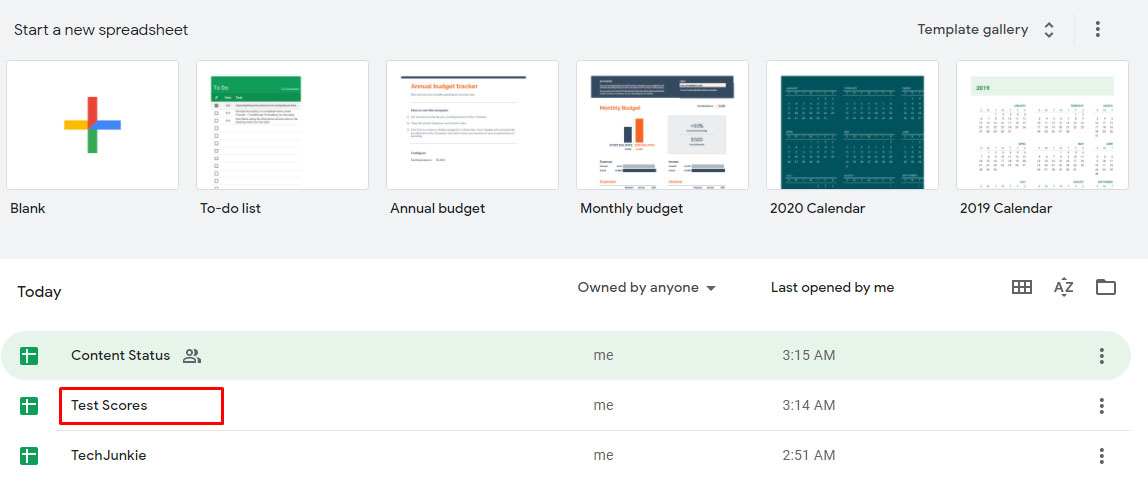
Task: Open more actions for TechJunkie
Action: pos(1101,456)
